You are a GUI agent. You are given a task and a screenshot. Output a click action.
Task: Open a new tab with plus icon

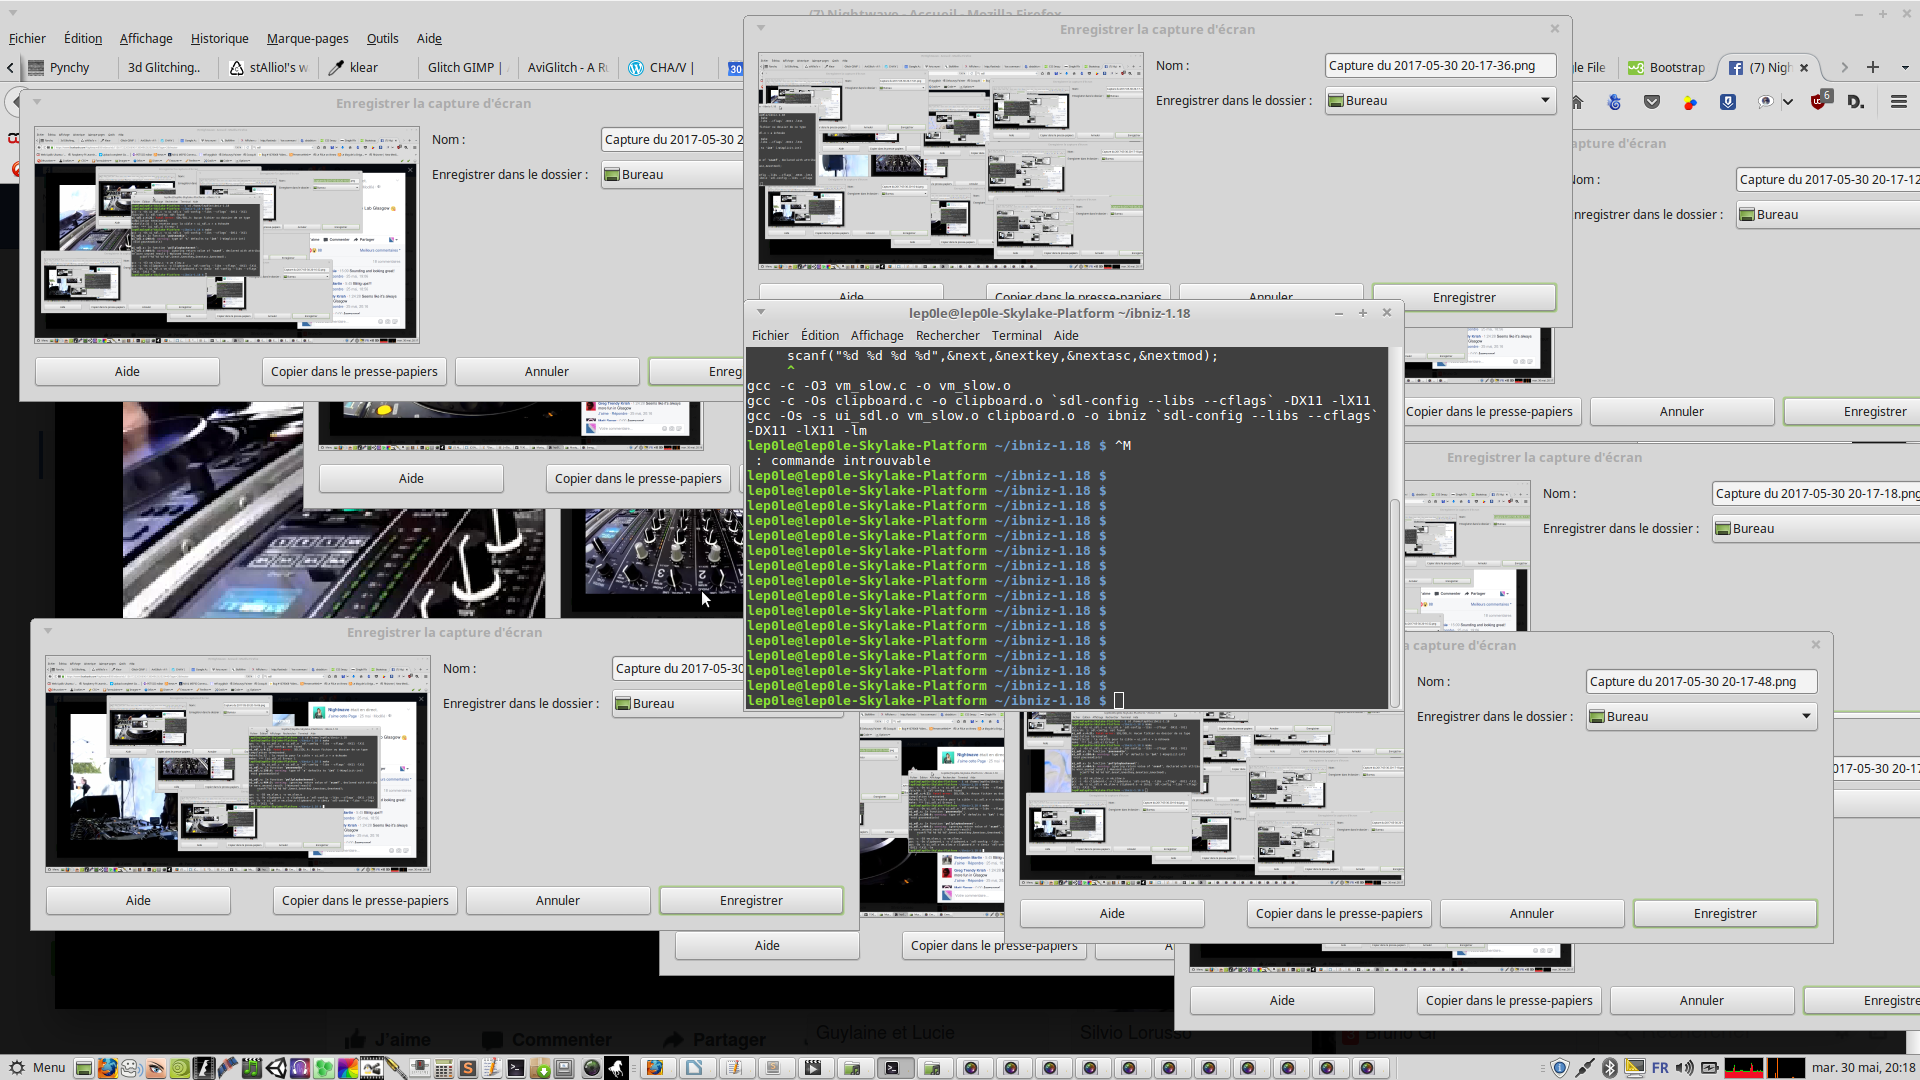coord(1873,67)
